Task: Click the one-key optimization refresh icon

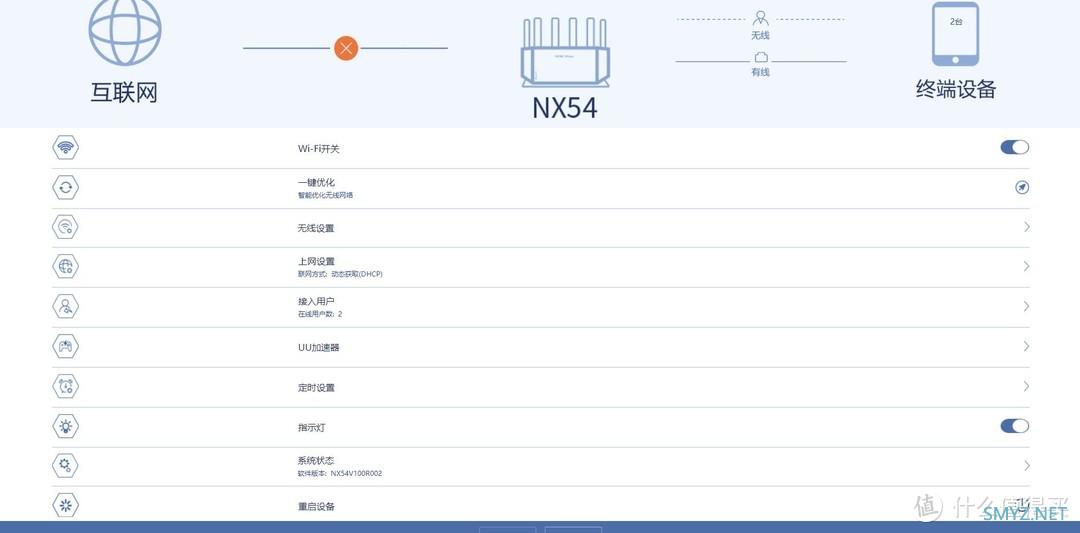Action: (65, 187)
